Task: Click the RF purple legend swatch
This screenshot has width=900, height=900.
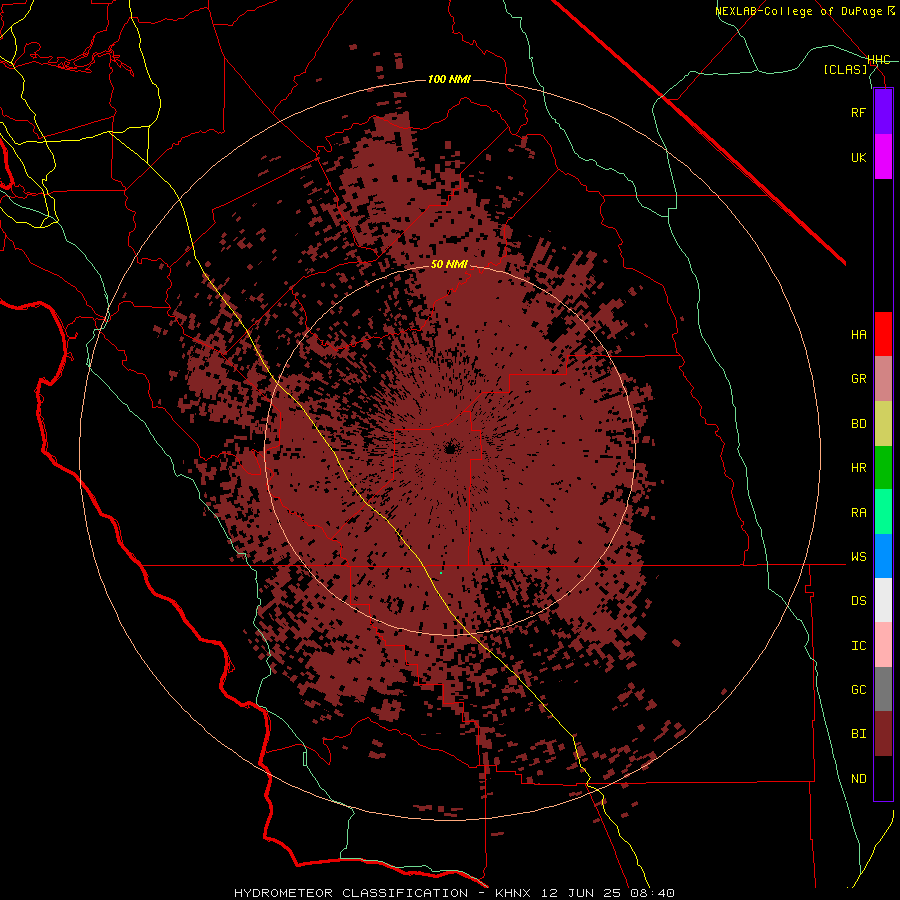Action: pos(883,112)
